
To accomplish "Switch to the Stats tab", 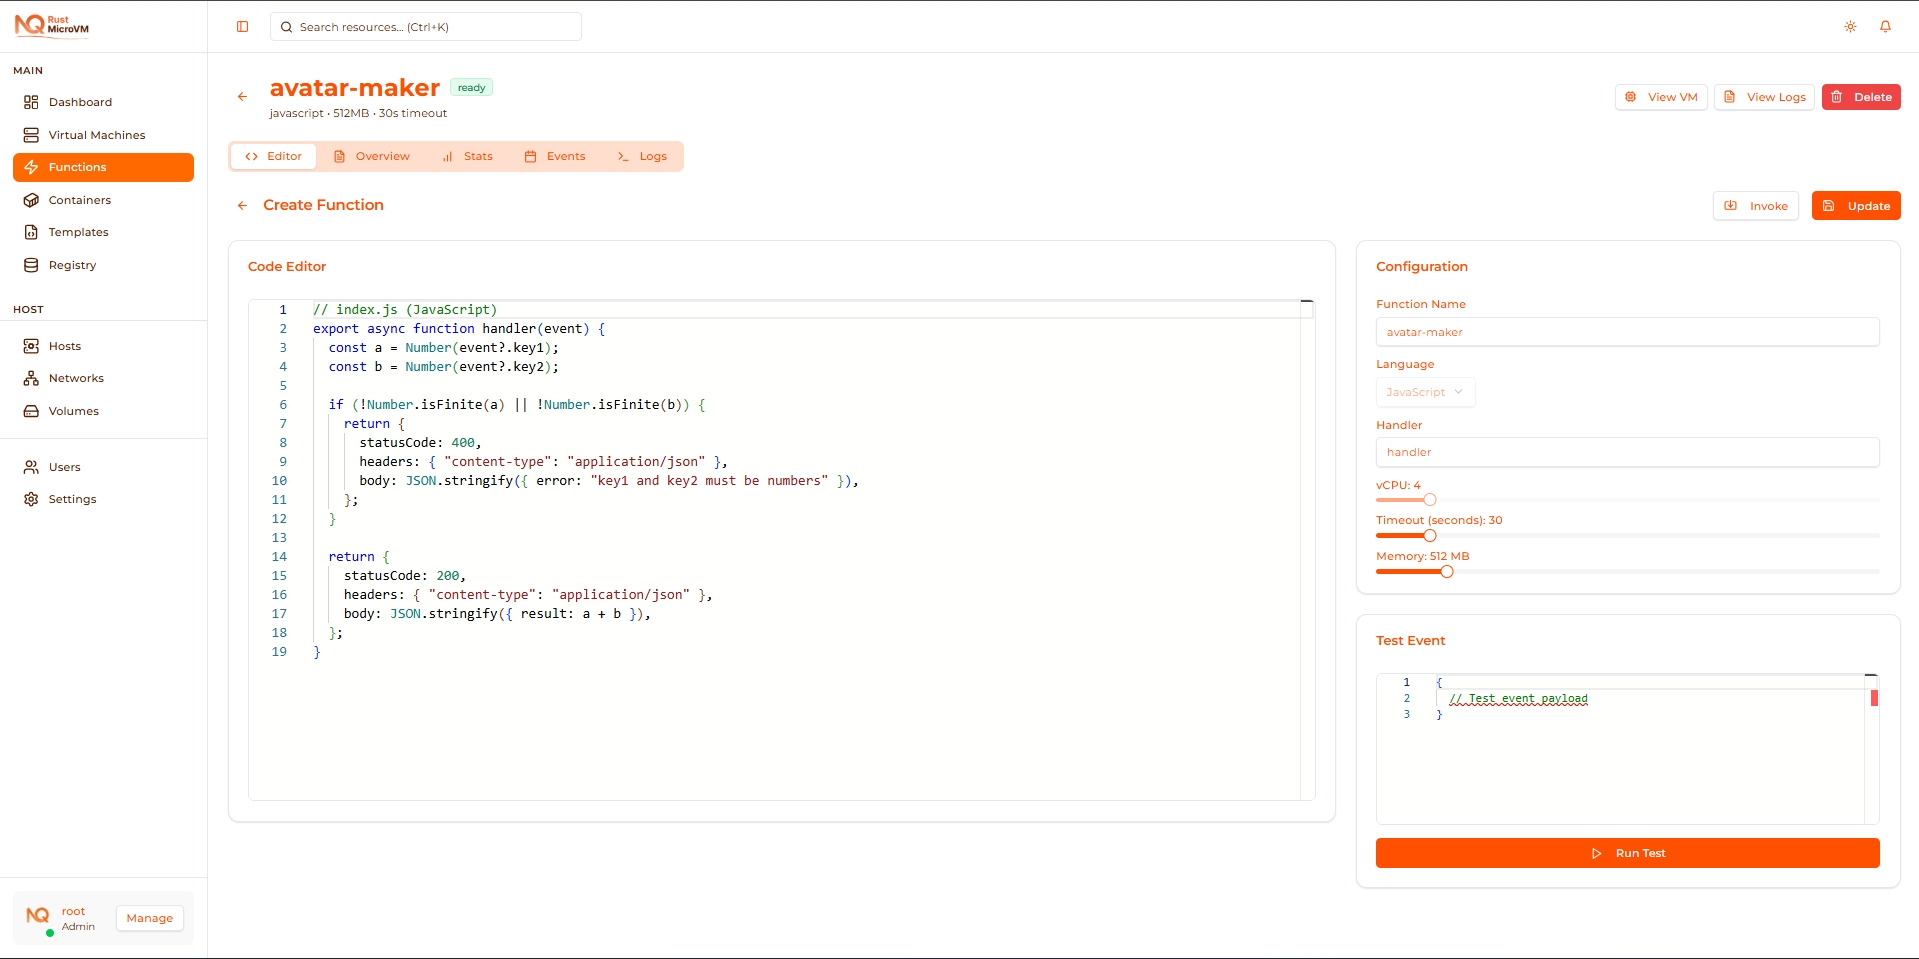I will [468, 156].
